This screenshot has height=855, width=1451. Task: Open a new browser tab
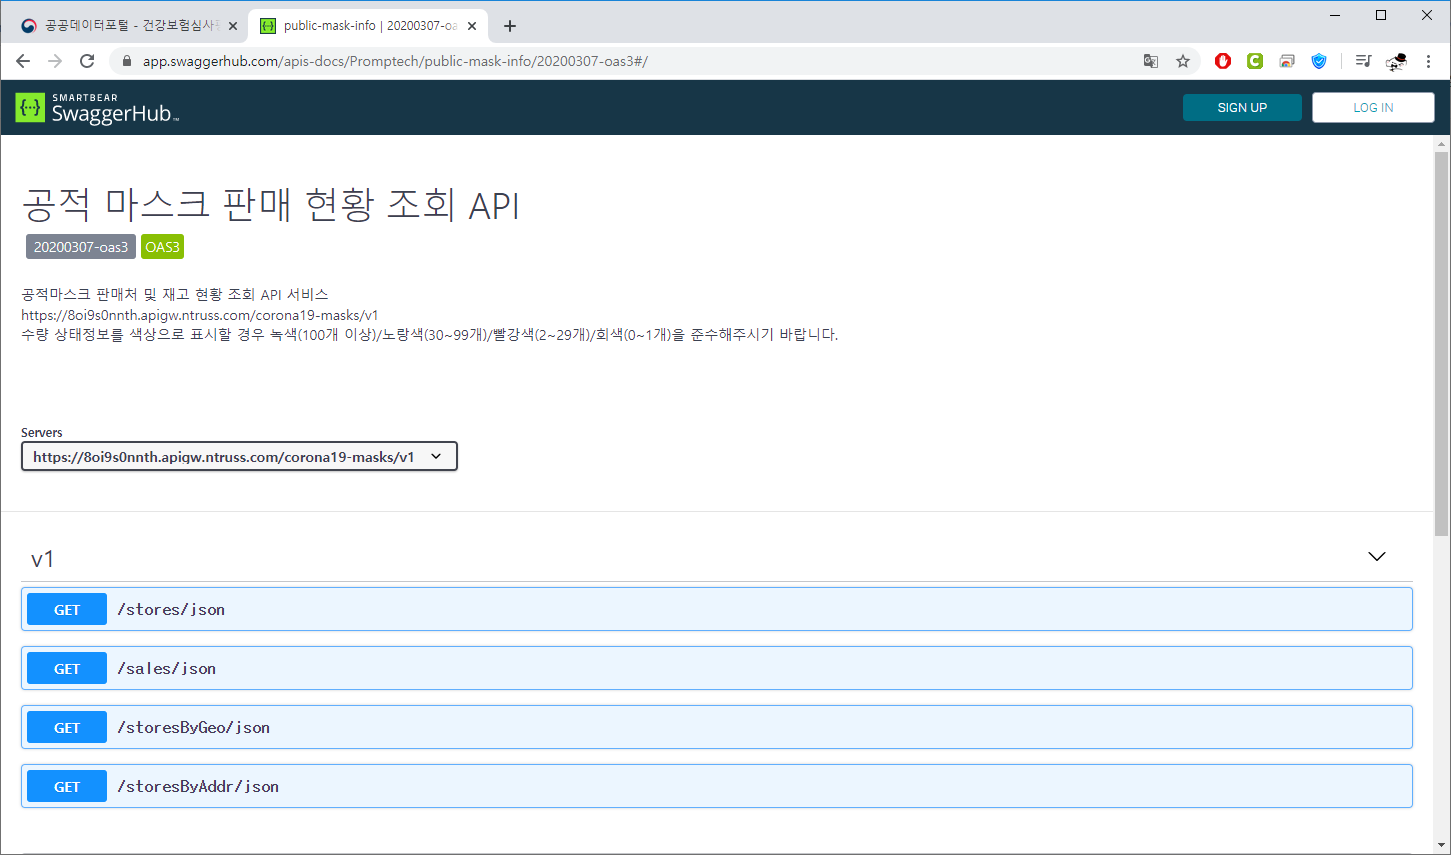pos(510,26)
